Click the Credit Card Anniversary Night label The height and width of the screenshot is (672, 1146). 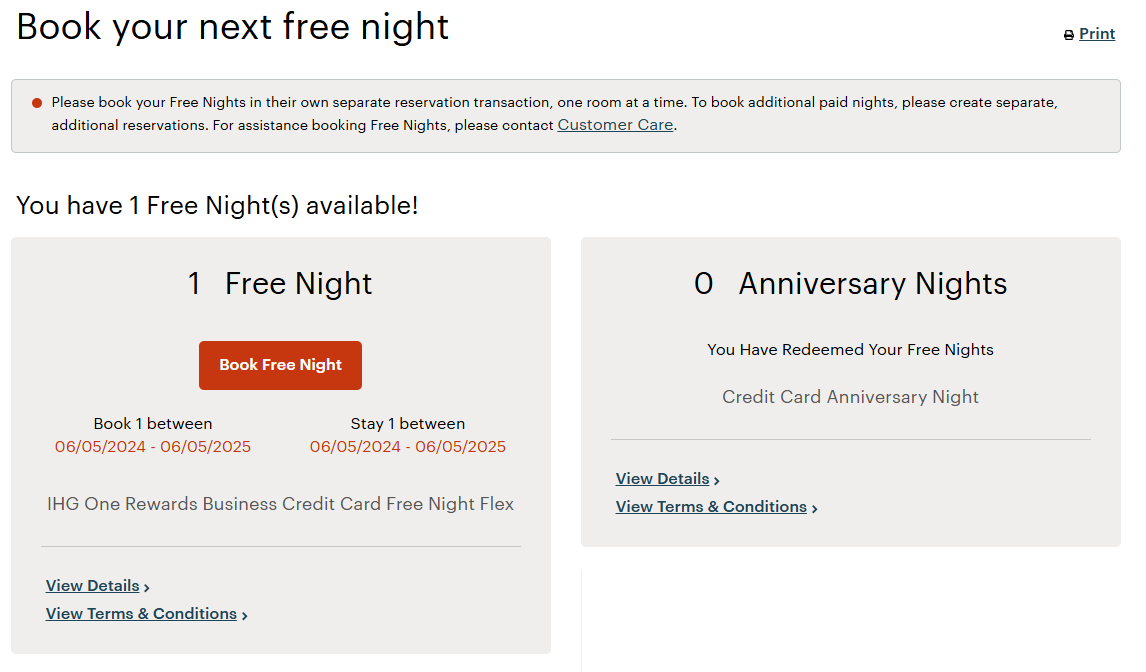point(850,397)
